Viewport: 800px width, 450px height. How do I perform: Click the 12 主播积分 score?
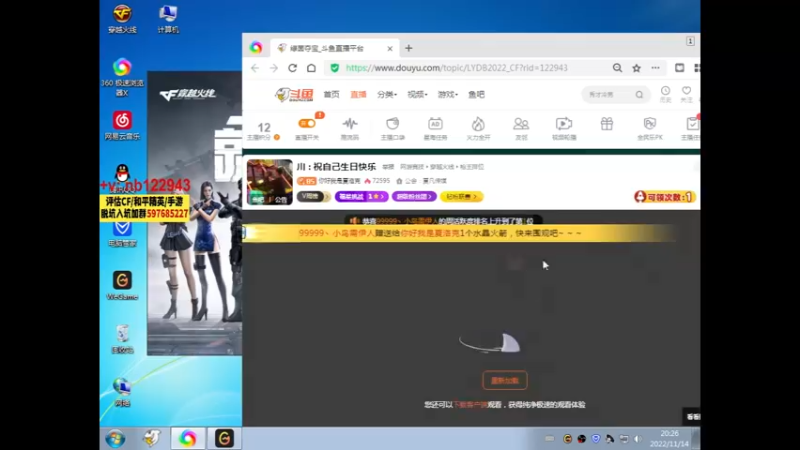pos(264,130)
